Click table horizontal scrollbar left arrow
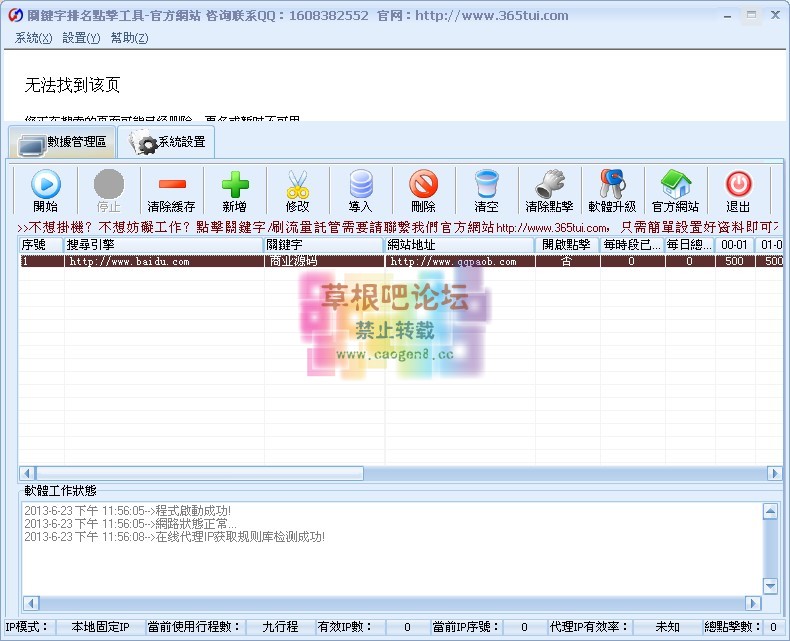 coord(27,474)
